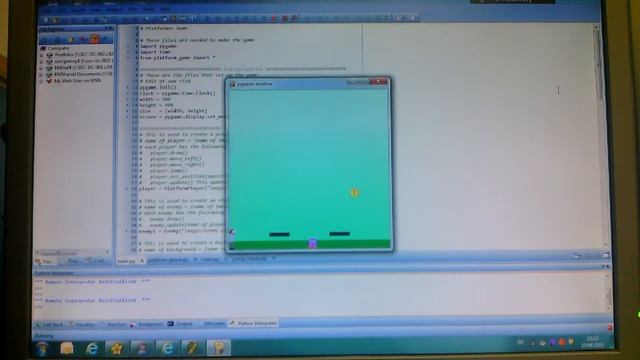Select the active pygame taskbar icon
Viewport: 640px width, 360px height.
(x=218, y=349)
